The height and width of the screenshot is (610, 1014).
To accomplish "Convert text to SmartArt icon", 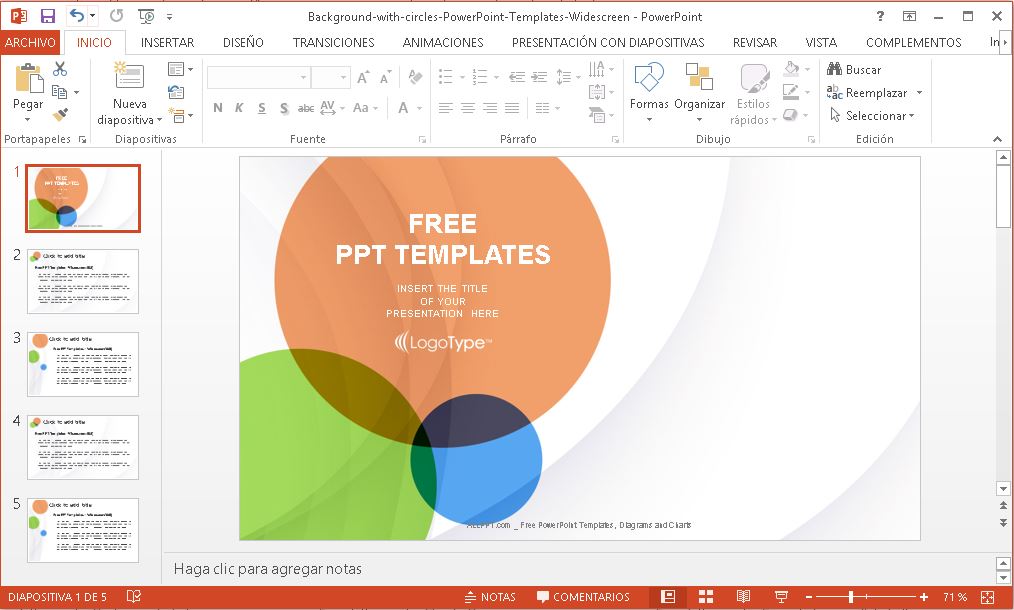I will click(601, 115).
